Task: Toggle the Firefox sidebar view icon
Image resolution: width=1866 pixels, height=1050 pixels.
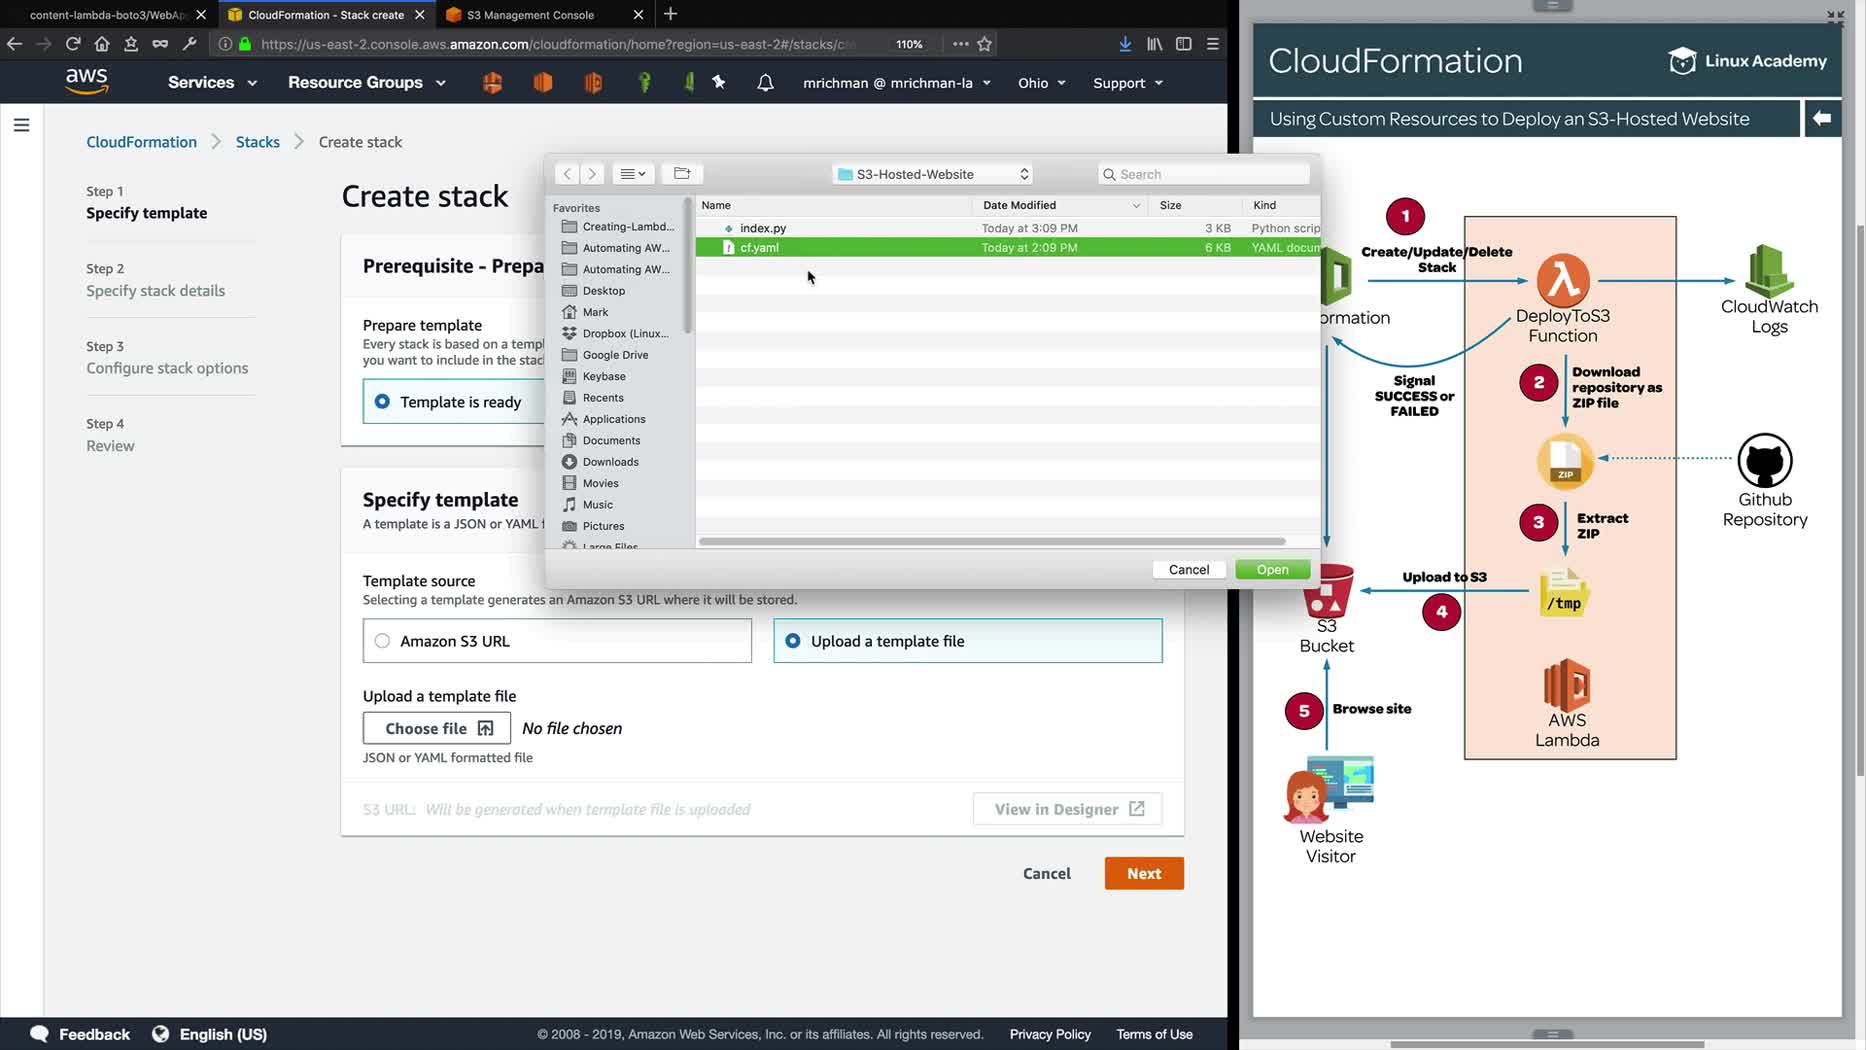Action: tap(1183, 44)
